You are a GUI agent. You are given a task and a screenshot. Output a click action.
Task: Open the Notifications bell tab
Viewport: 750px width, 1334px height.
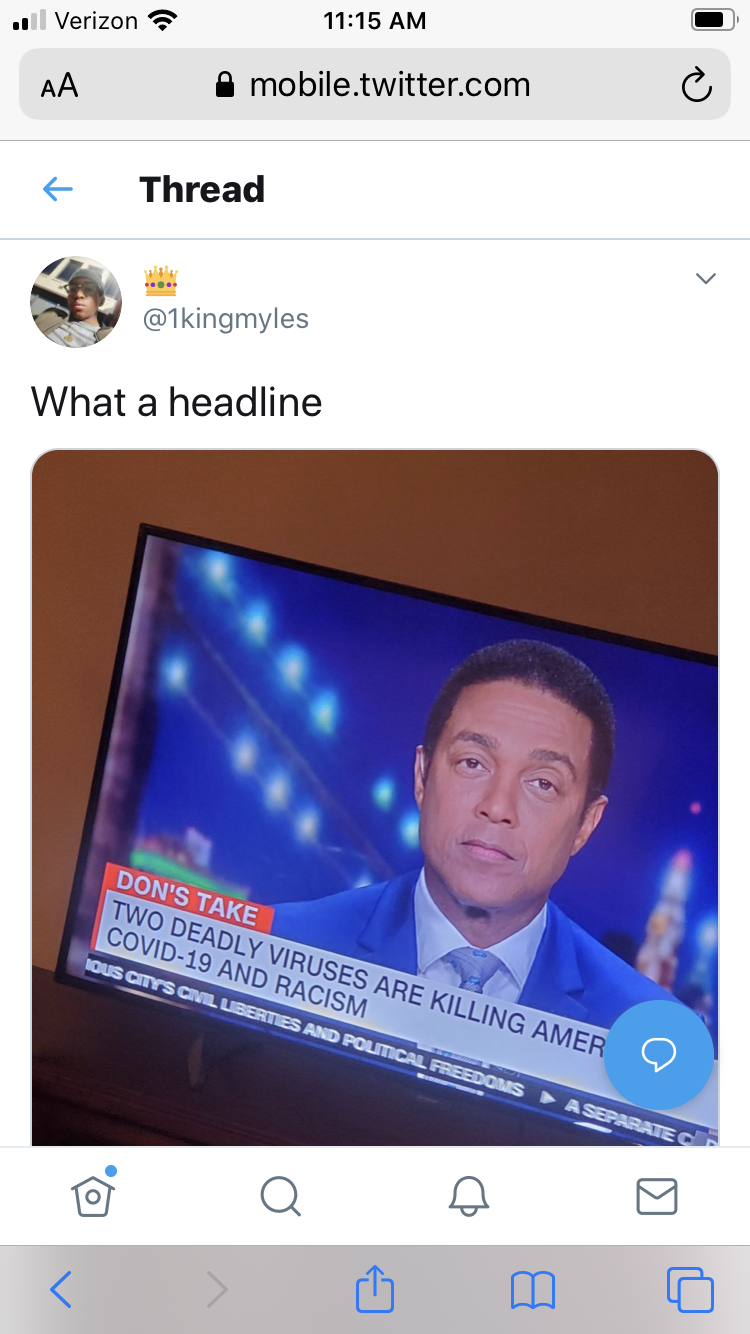pos(468,1195)
